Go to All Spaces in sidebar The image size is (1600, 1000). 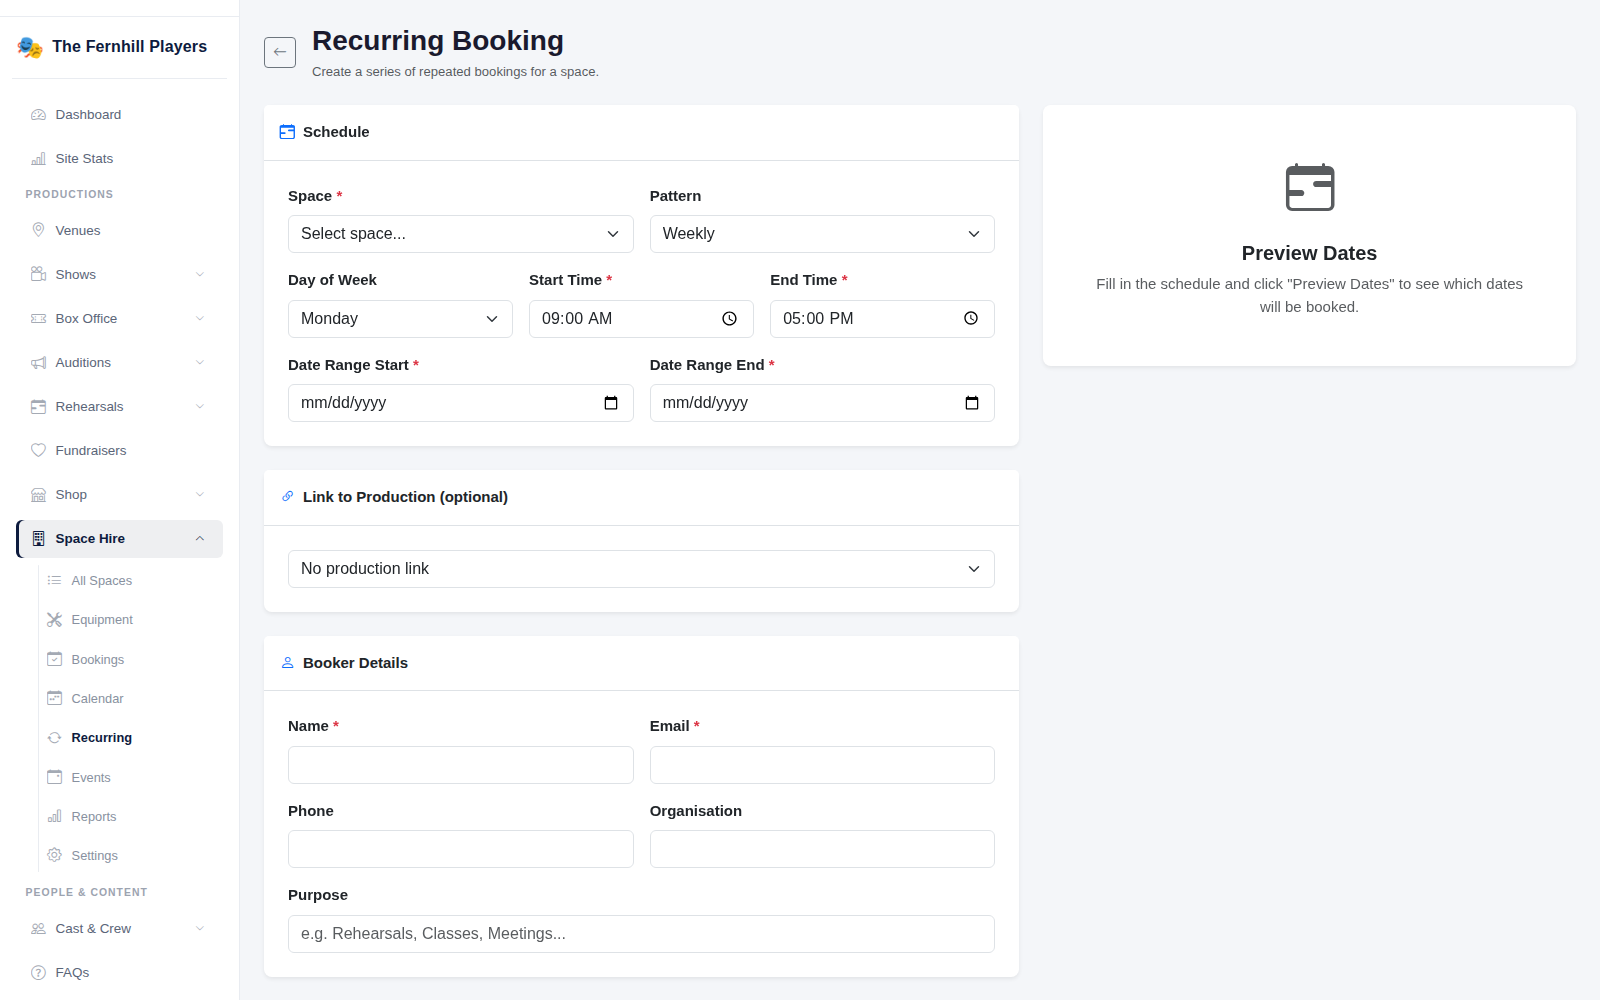[102, 581]
